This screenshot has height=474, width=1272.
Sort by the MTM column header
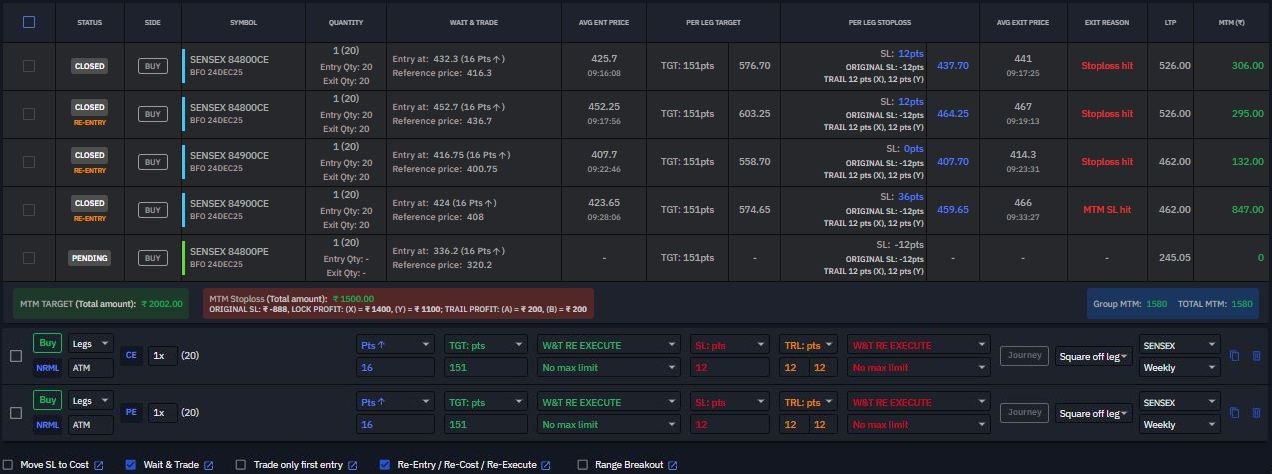pyautogui.click(x=1232, y=22)
